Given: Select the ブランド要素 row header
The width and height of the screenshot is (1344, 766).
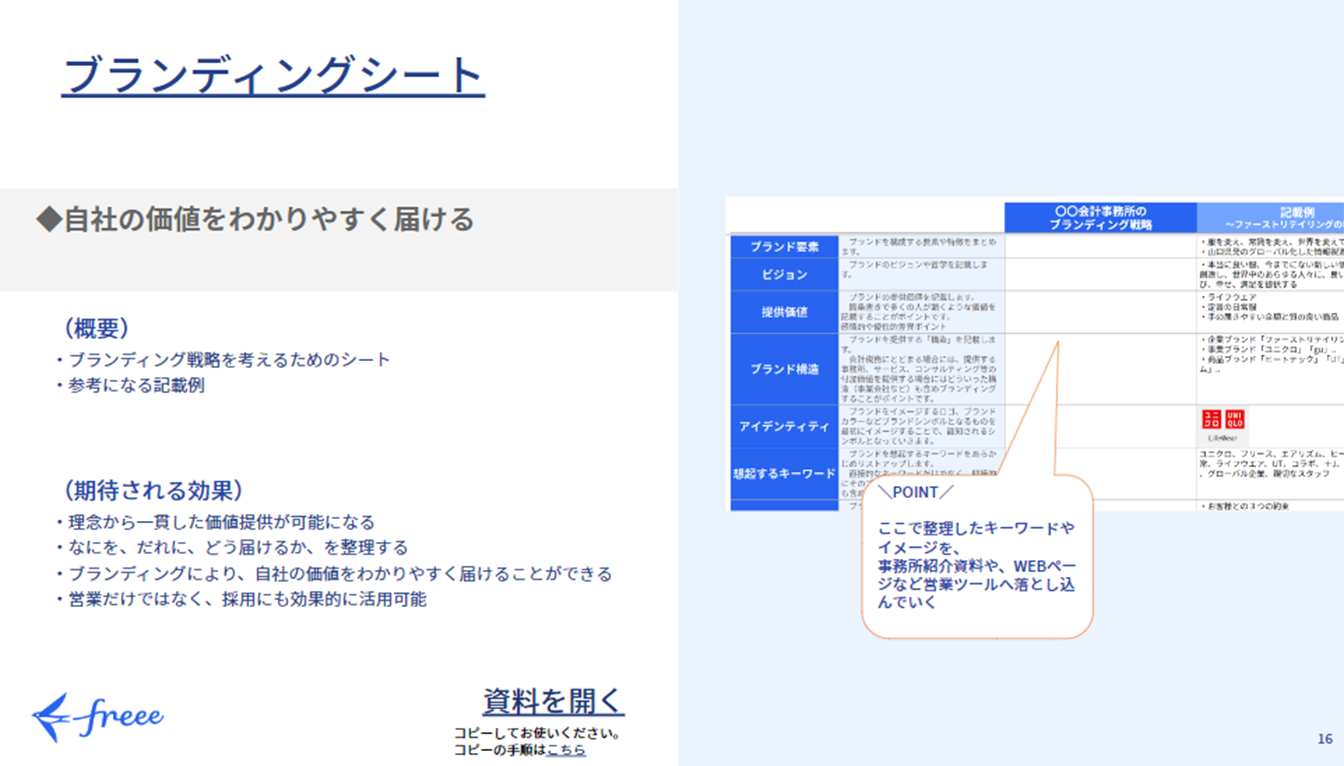Looking at the screenshot, I should pyautogui.click(x=784, y=247).
